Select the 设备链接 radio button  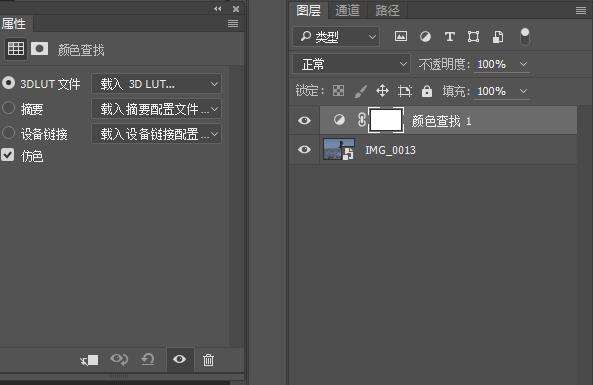[x=8, y=133]
